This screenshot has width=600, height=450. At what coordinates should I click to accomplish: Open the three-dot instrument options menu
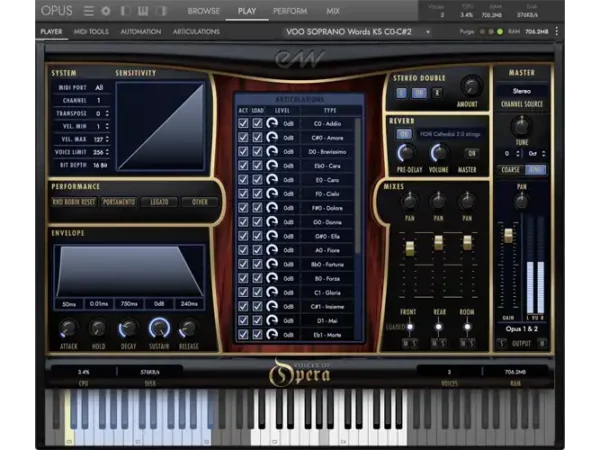557,31
